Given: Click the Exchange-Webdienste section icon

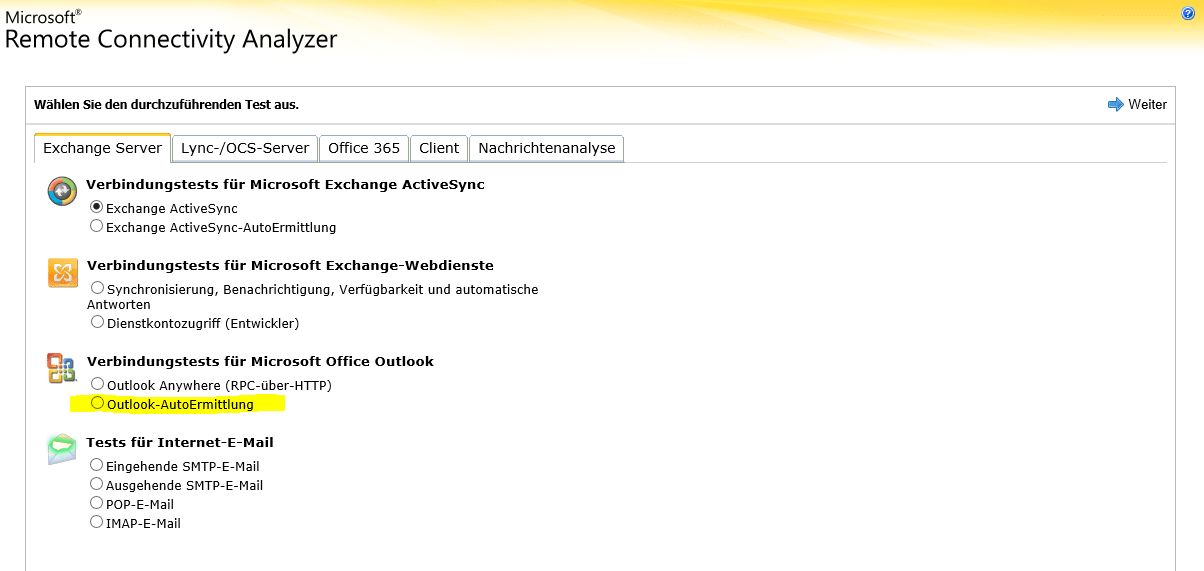Looking at the screenshot, I should [x=62, y=272].
